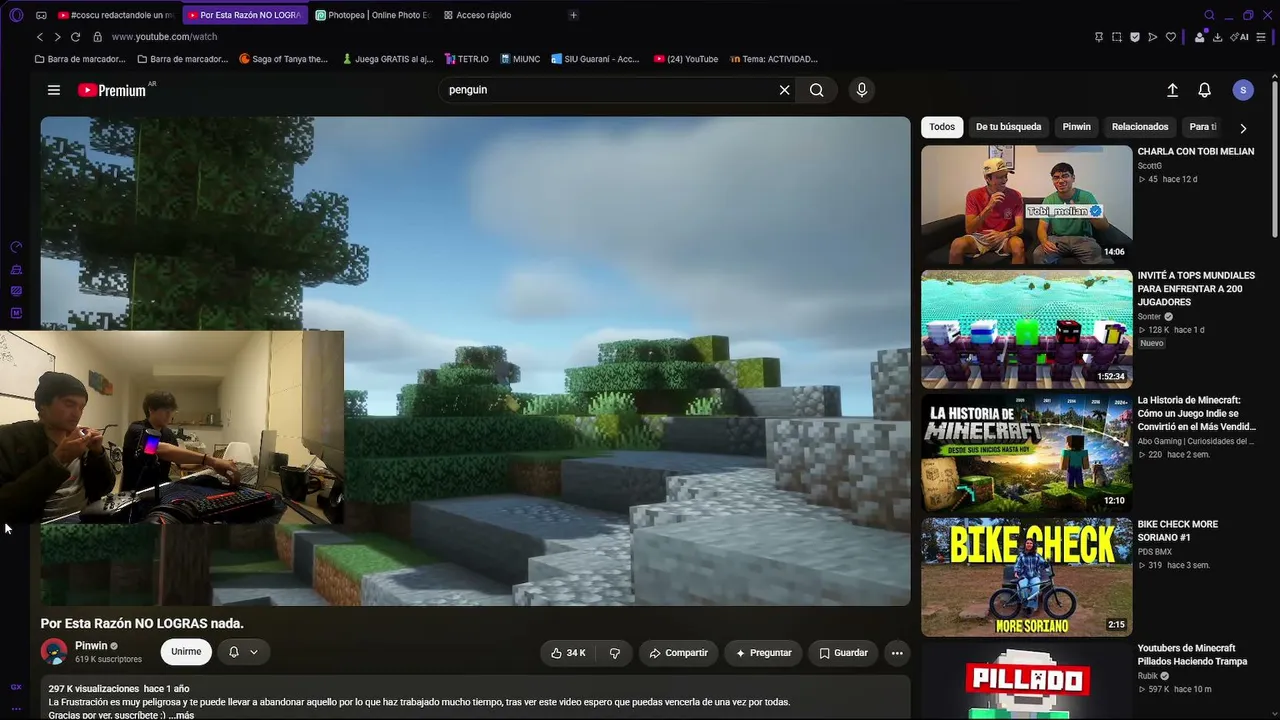Open the (24) YouTube bookmark
Screen dimensions: 1280x720
click(686, 59)
